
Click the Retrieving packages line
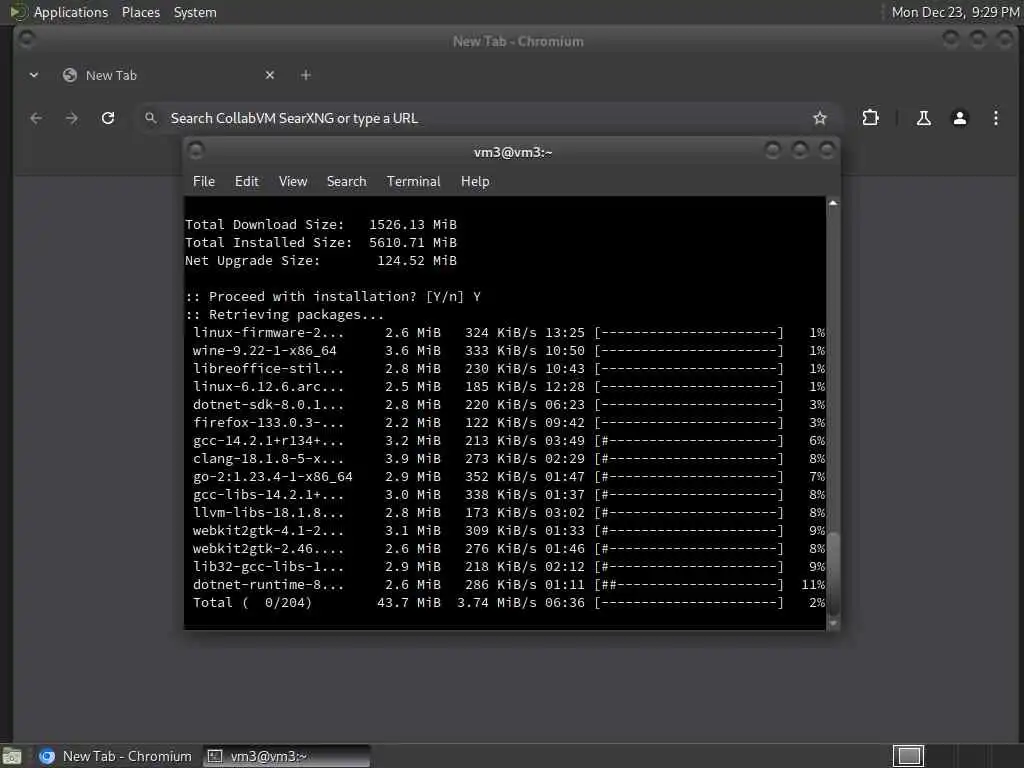(x=285, y=315)
